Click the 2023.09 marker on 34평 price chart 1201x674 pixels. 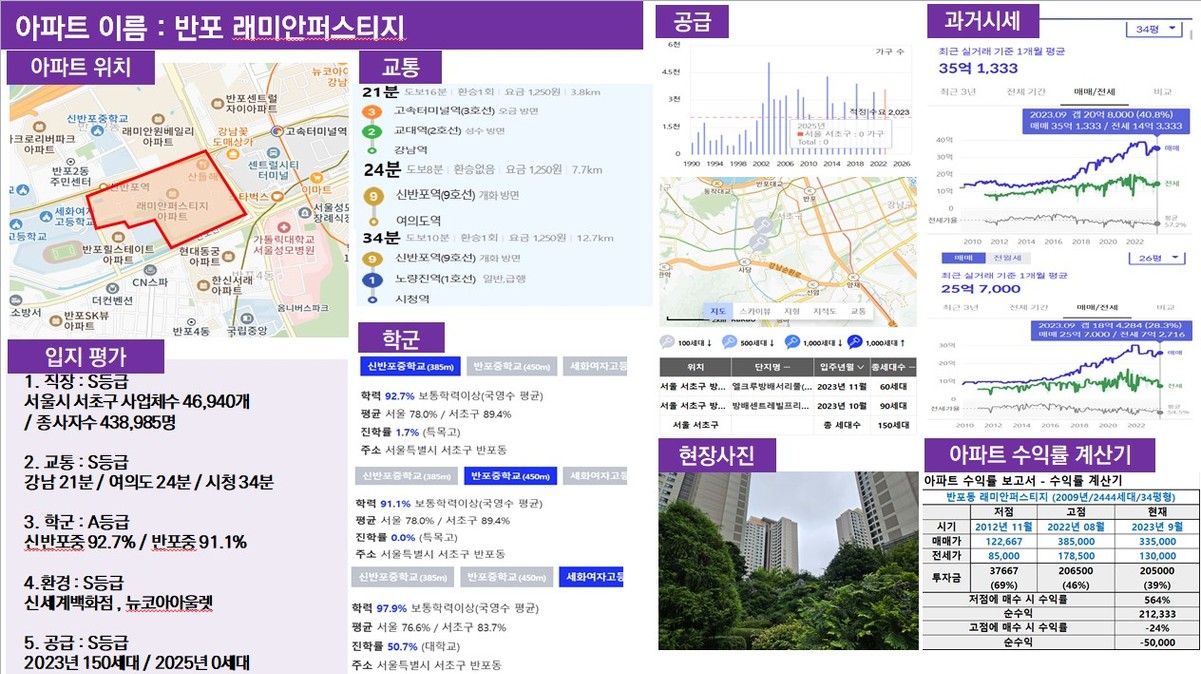point(1159,149)
